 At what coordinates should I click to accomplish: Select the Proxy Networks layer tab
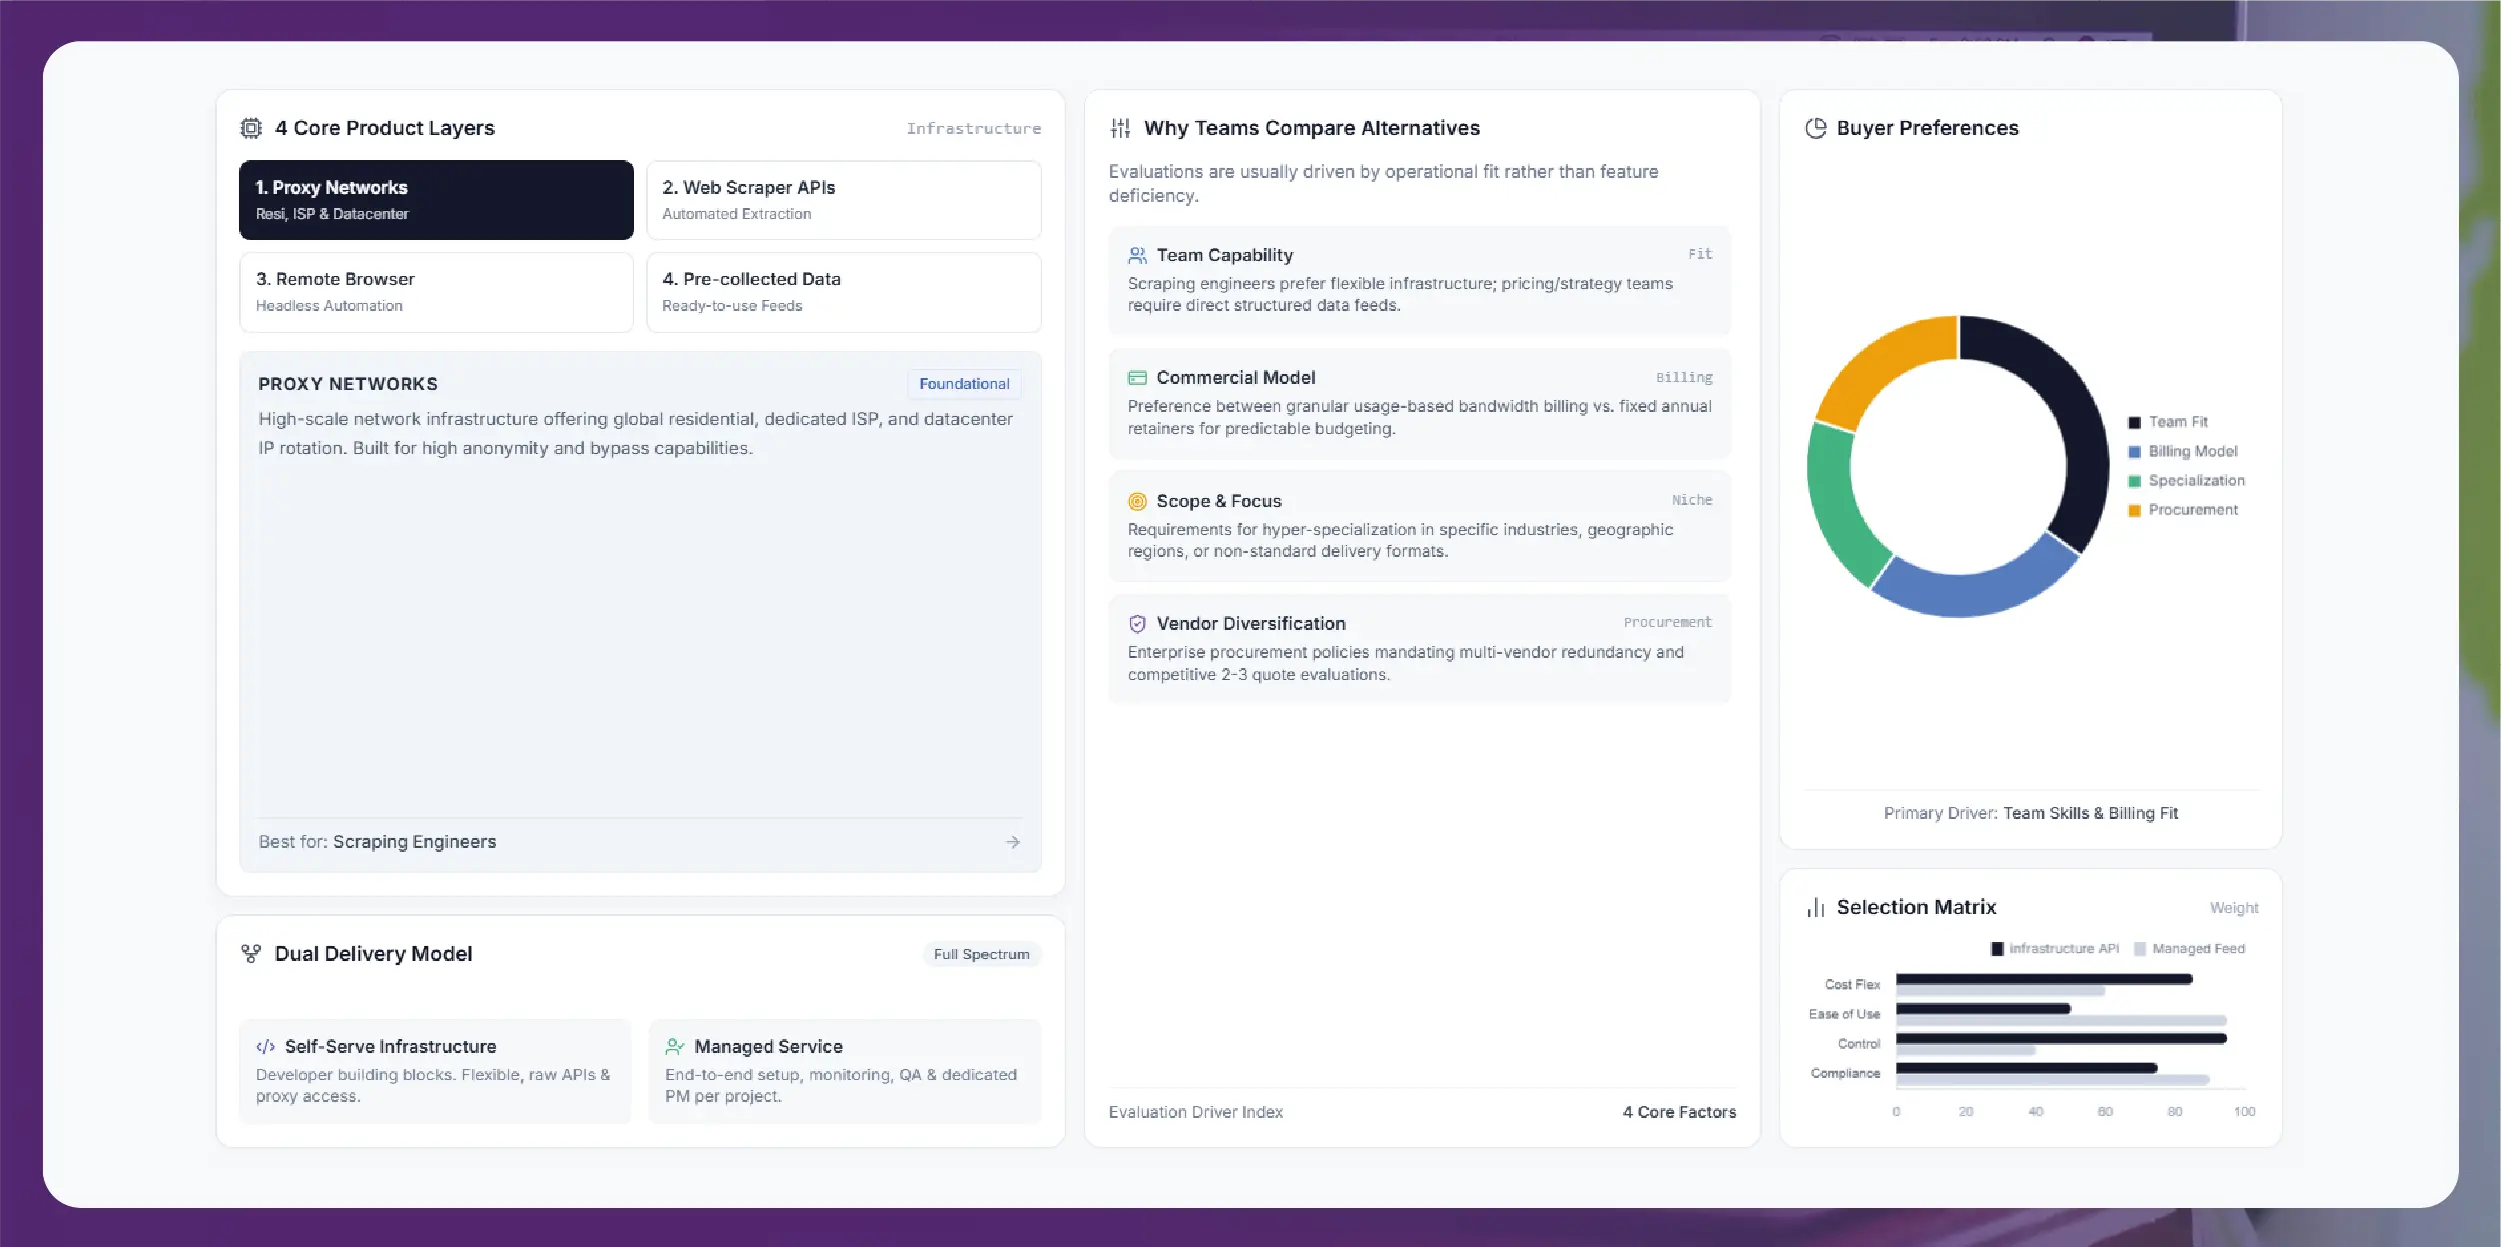pos(436,200)
